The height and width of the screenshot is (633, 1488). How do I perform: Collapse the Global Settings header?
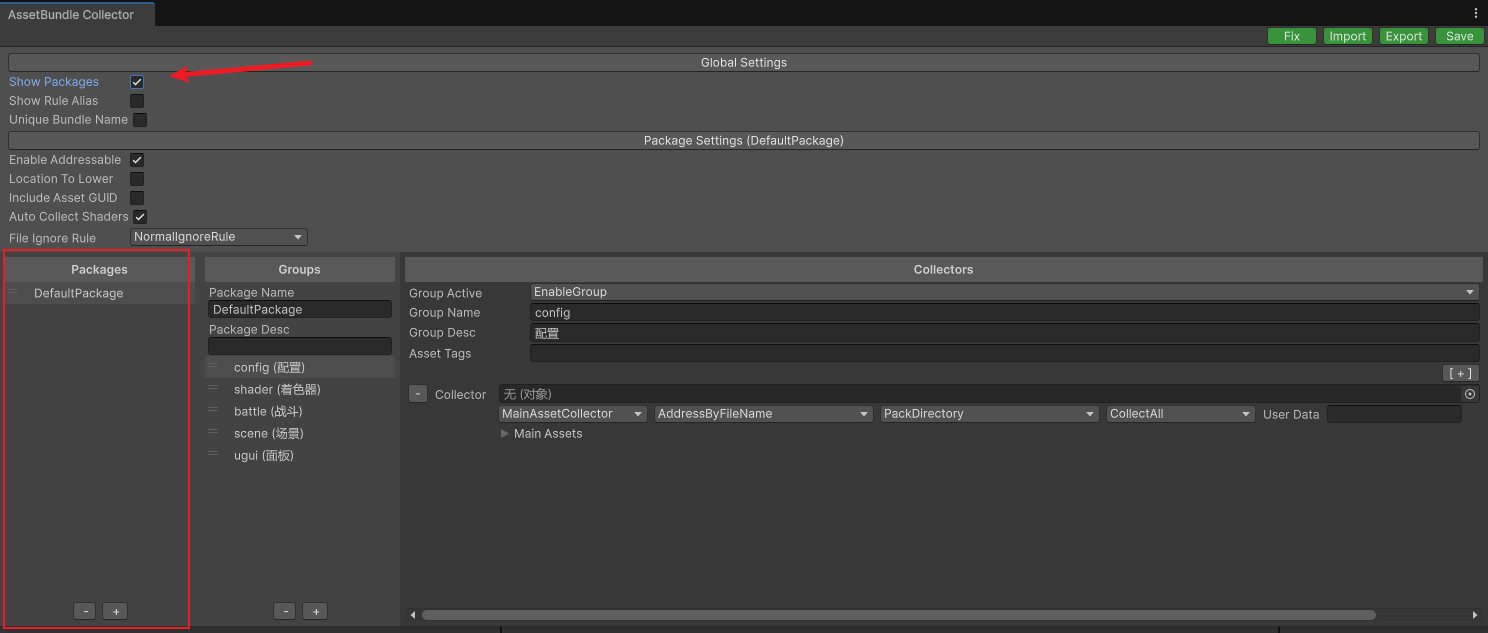pyautogui.click(x=743, y=62)
